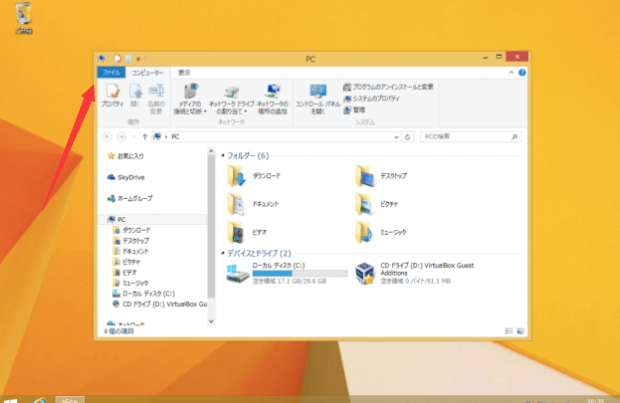This screenshot has height=403, width=620.
Task: Open the quick access toolbar customize dropdown
Action: [x=138, y=59]
